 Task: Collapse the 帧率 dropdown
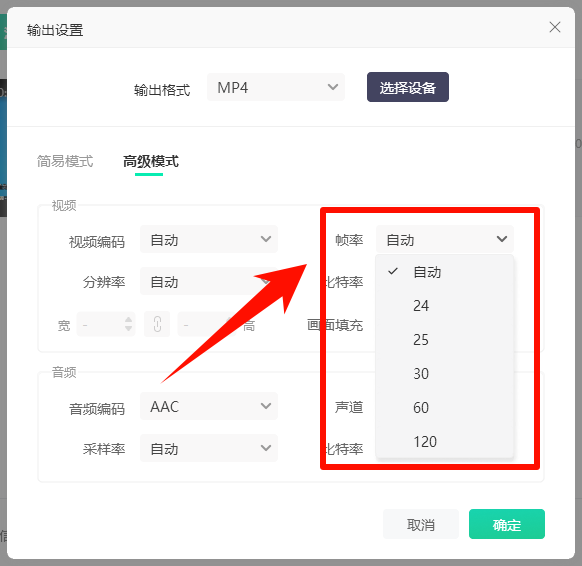(445, 239)
